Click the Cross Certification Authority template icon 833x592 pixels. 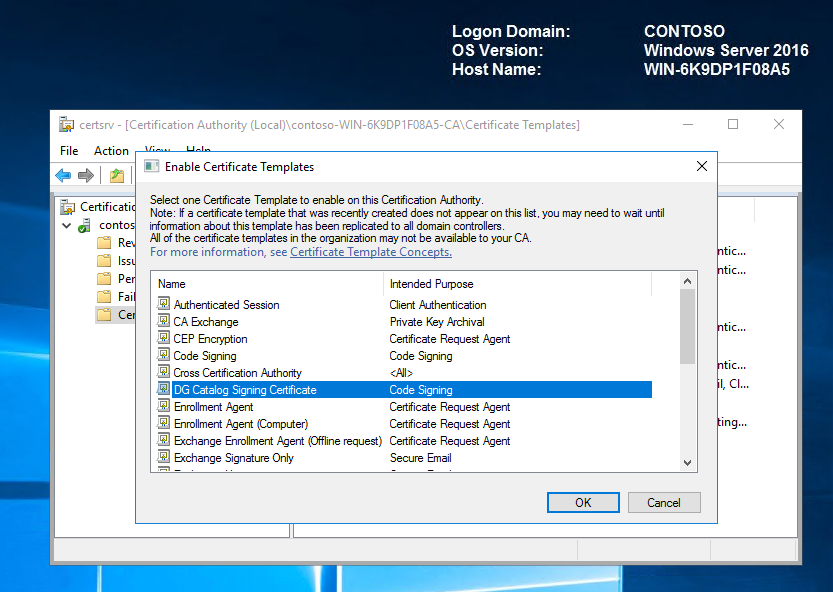[x=164, y=372]
